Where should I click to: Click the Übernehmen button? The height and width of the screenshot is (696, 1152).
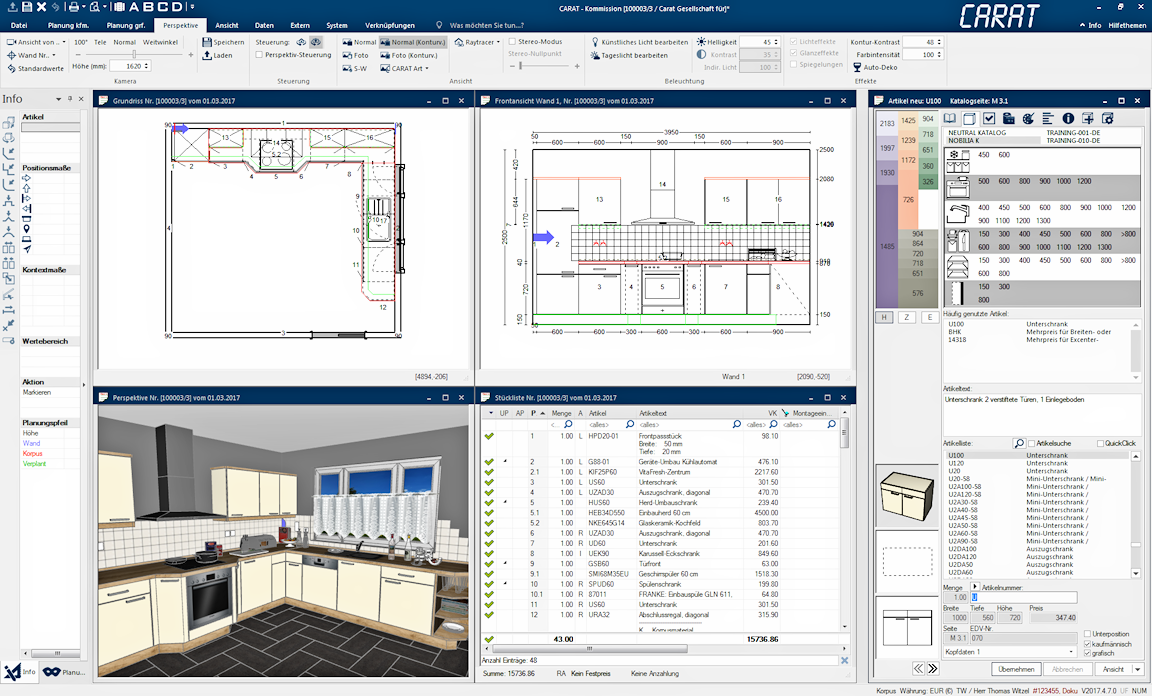coord(1016,669)
